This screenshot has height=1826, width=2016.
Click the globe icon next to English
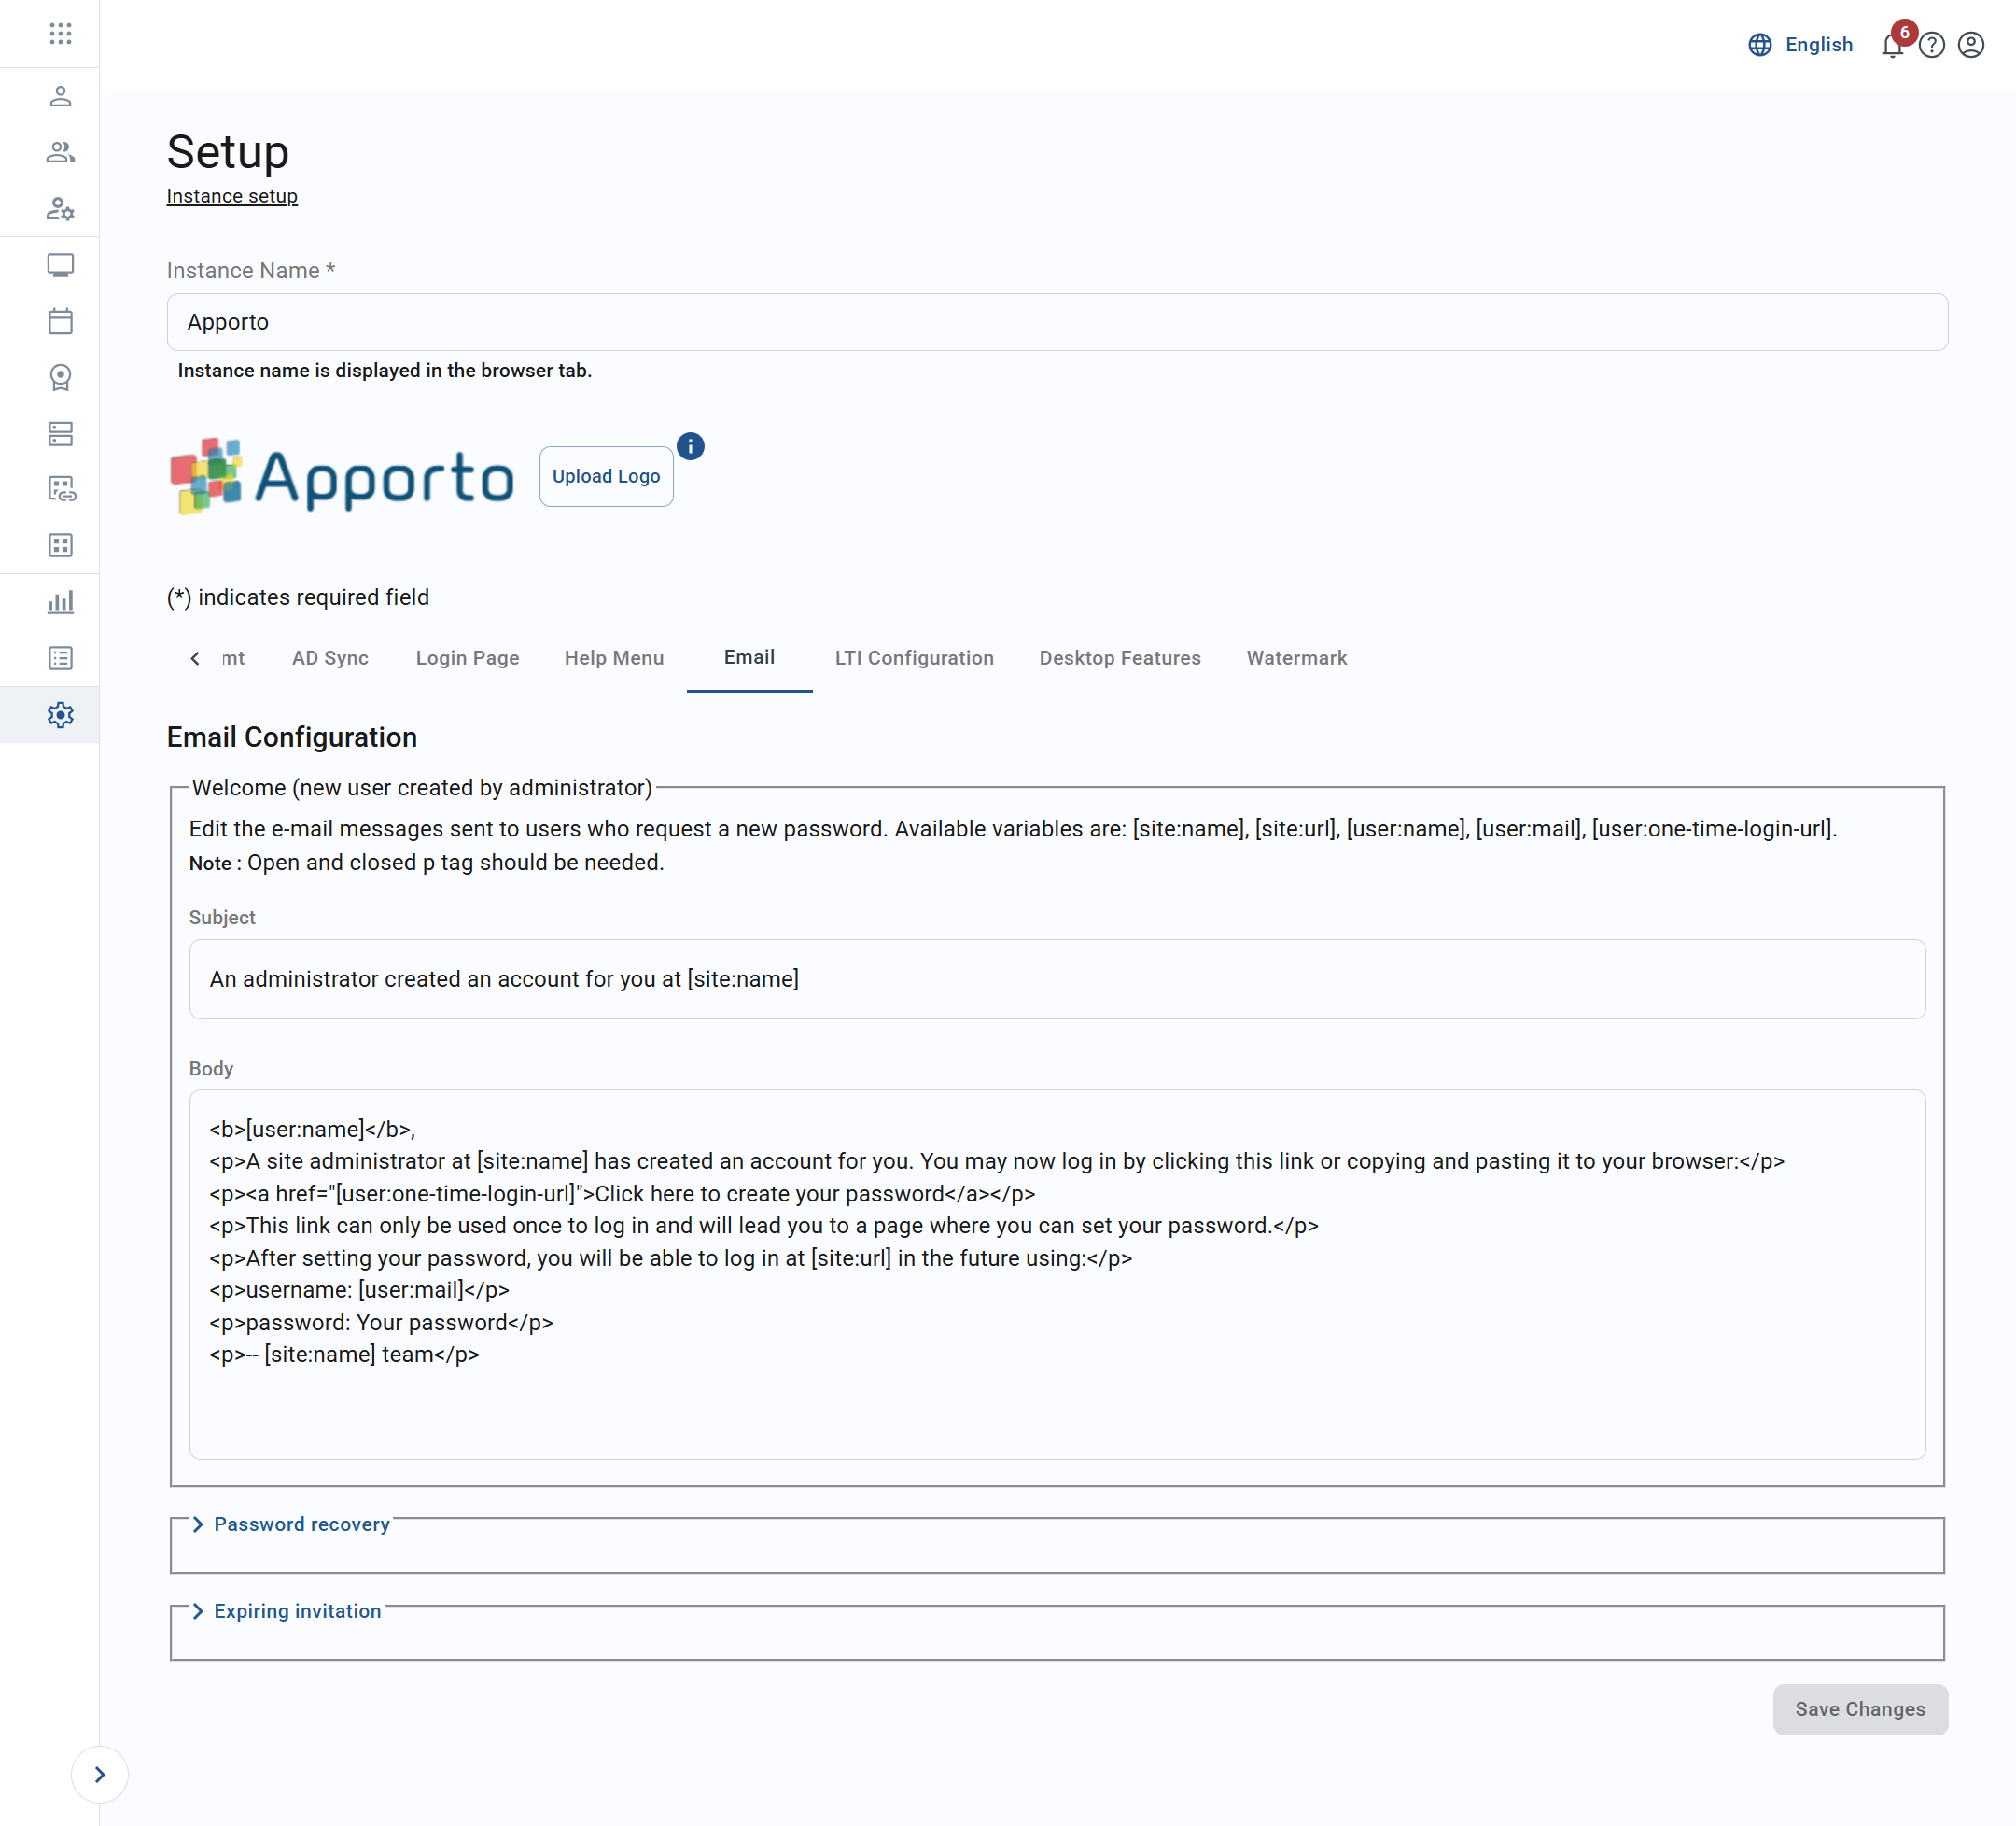[1759, 44]
